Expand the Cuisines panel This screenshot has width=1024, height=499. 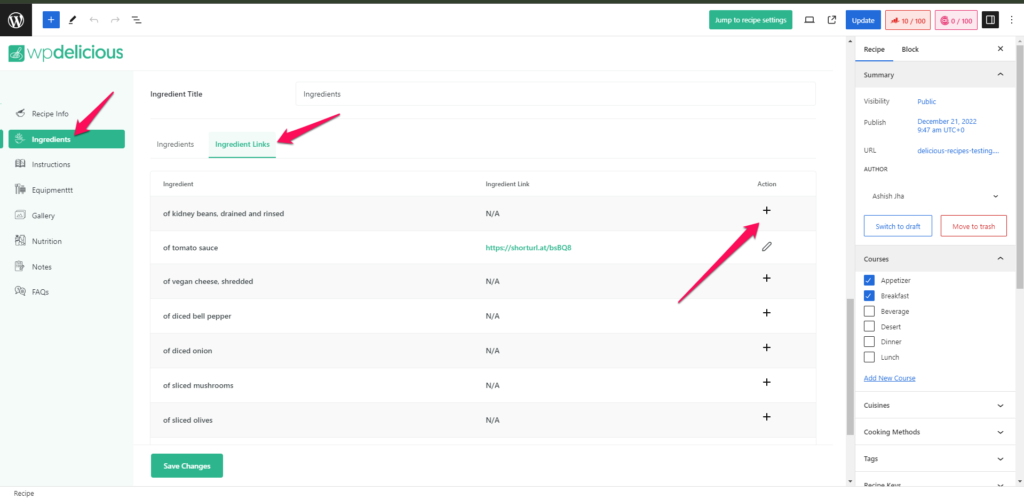tap(935, 406)
